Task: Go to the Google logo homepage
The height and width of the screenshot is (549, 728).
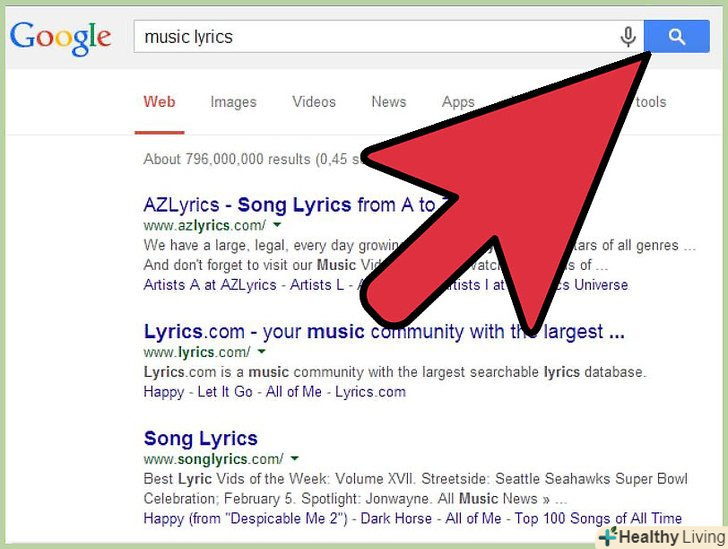Action: 60,37
